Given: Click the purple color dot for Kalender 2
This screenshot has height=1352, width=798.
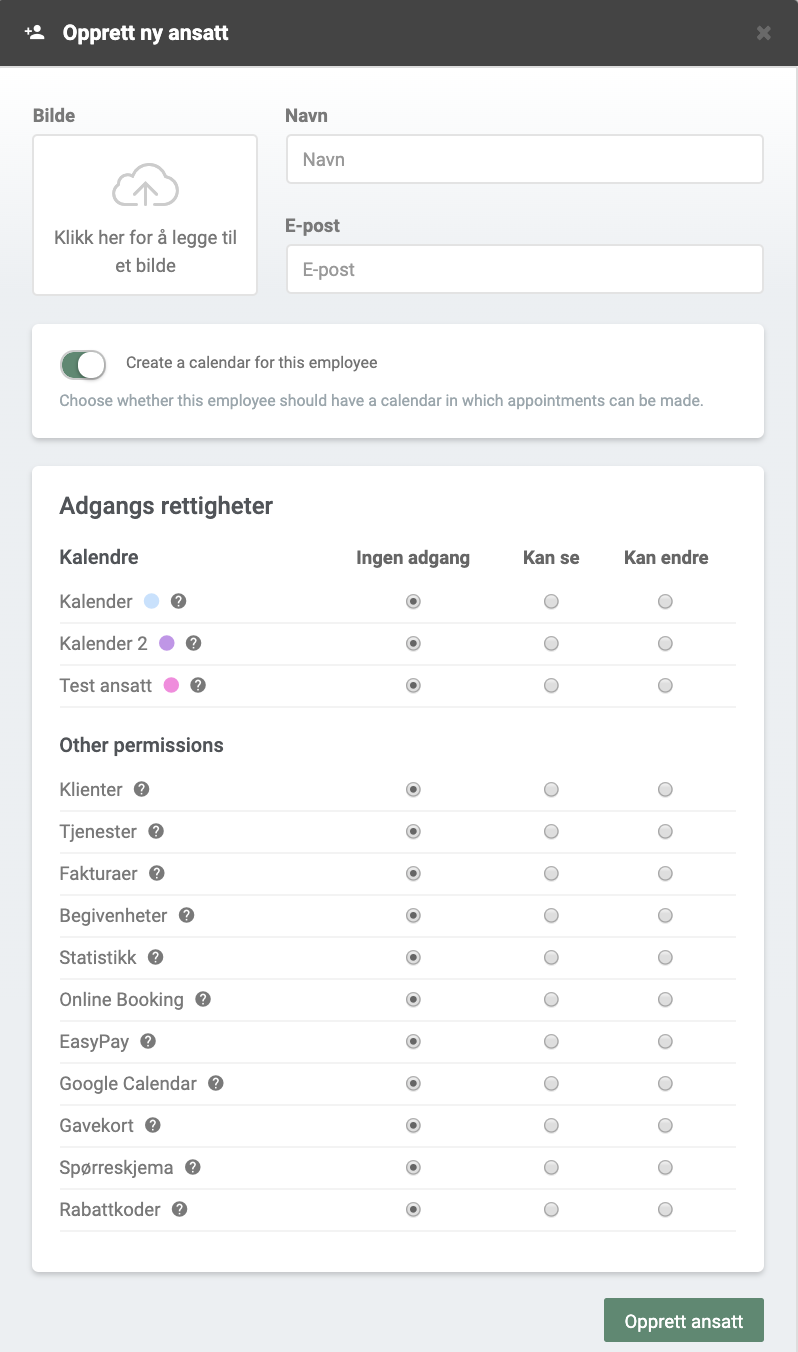Looking at the screenshot, I should coord(167,643).
